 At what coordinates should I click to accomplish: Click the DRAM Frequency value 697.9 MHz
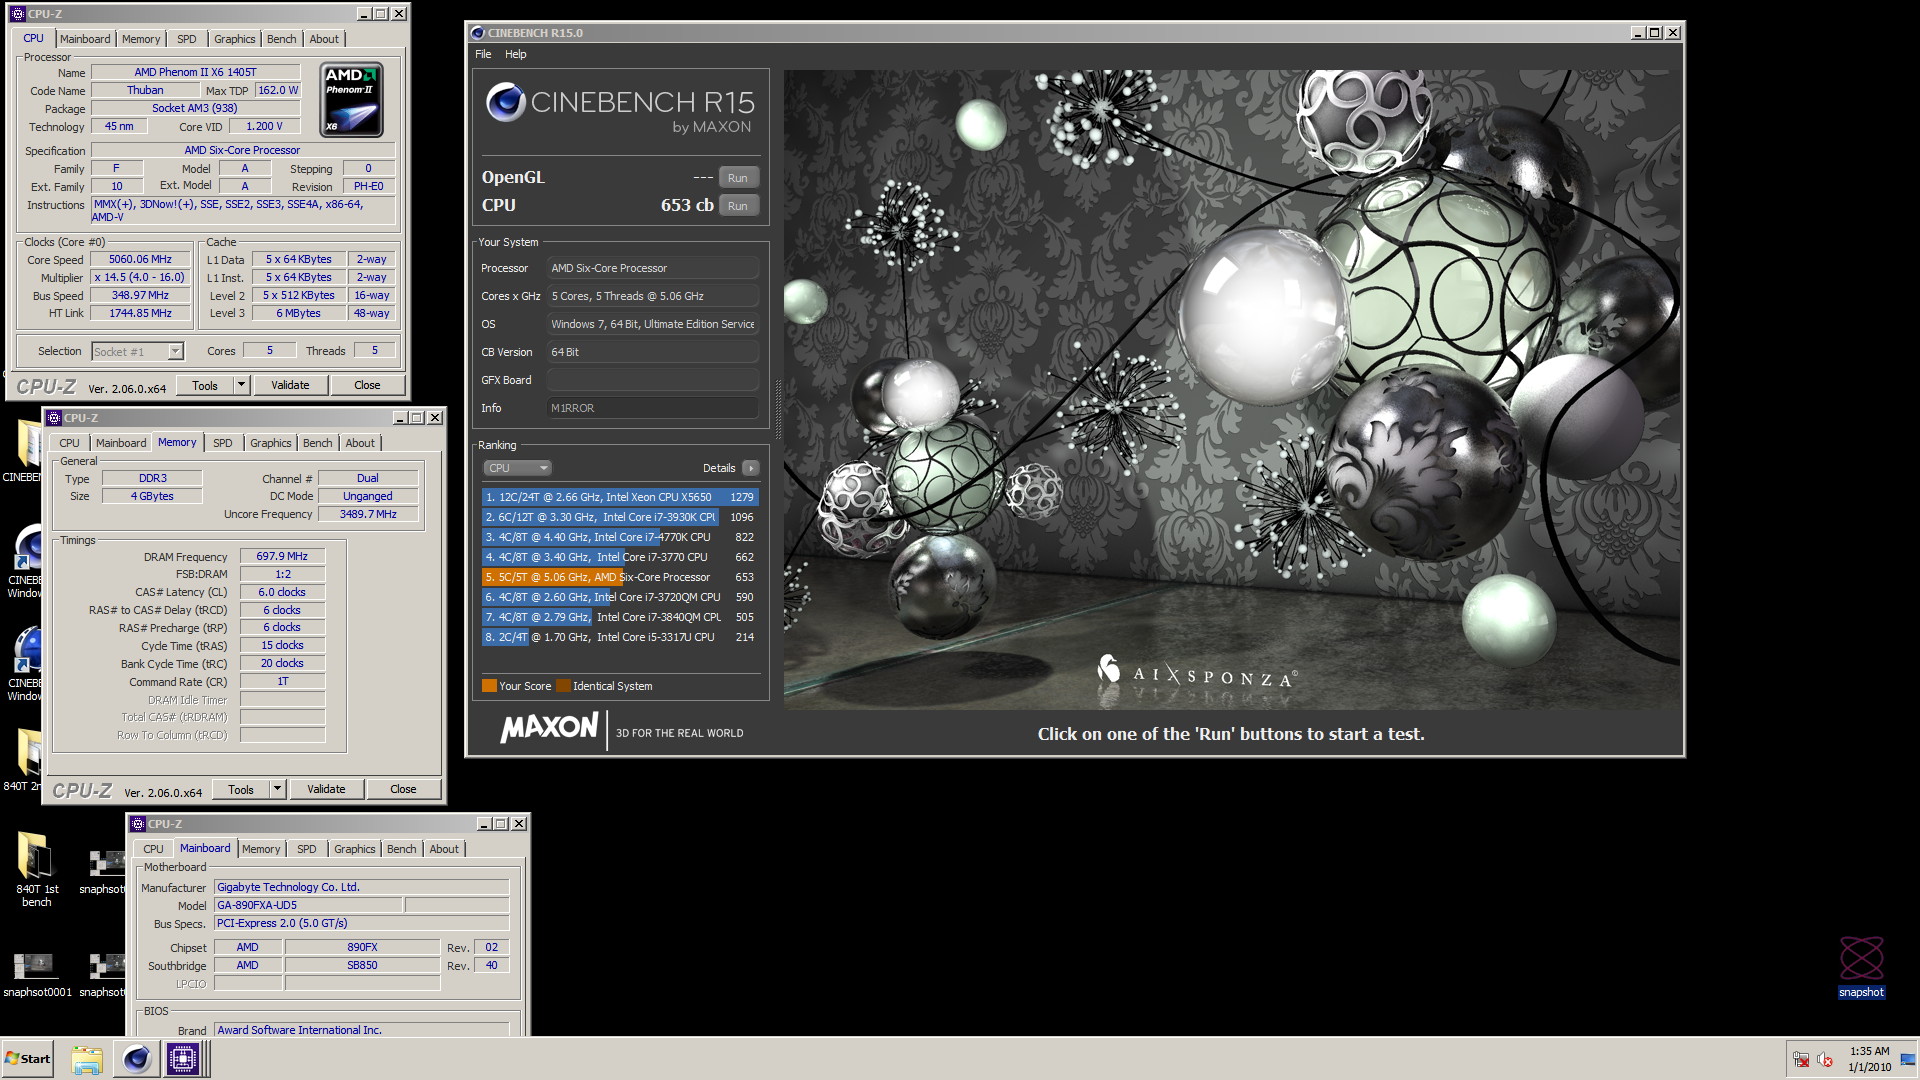[282, 556]
